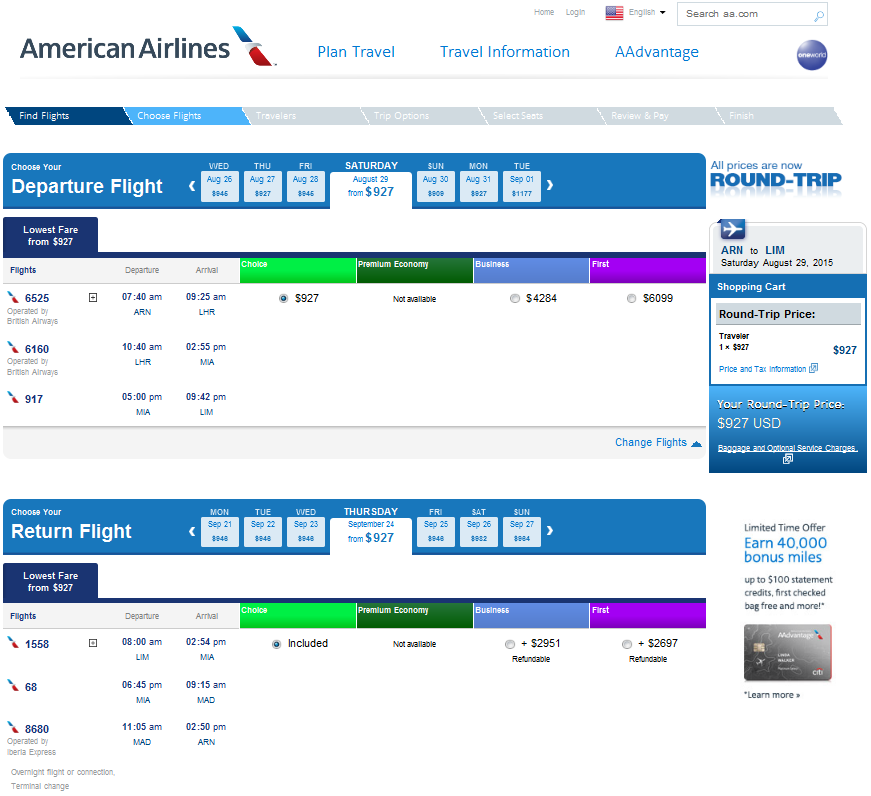Viewport: 871px width, 796px height.
Task: Open Baggage and Optional Service Charges link
Action: pyautogui.click(x=787, y=448)
